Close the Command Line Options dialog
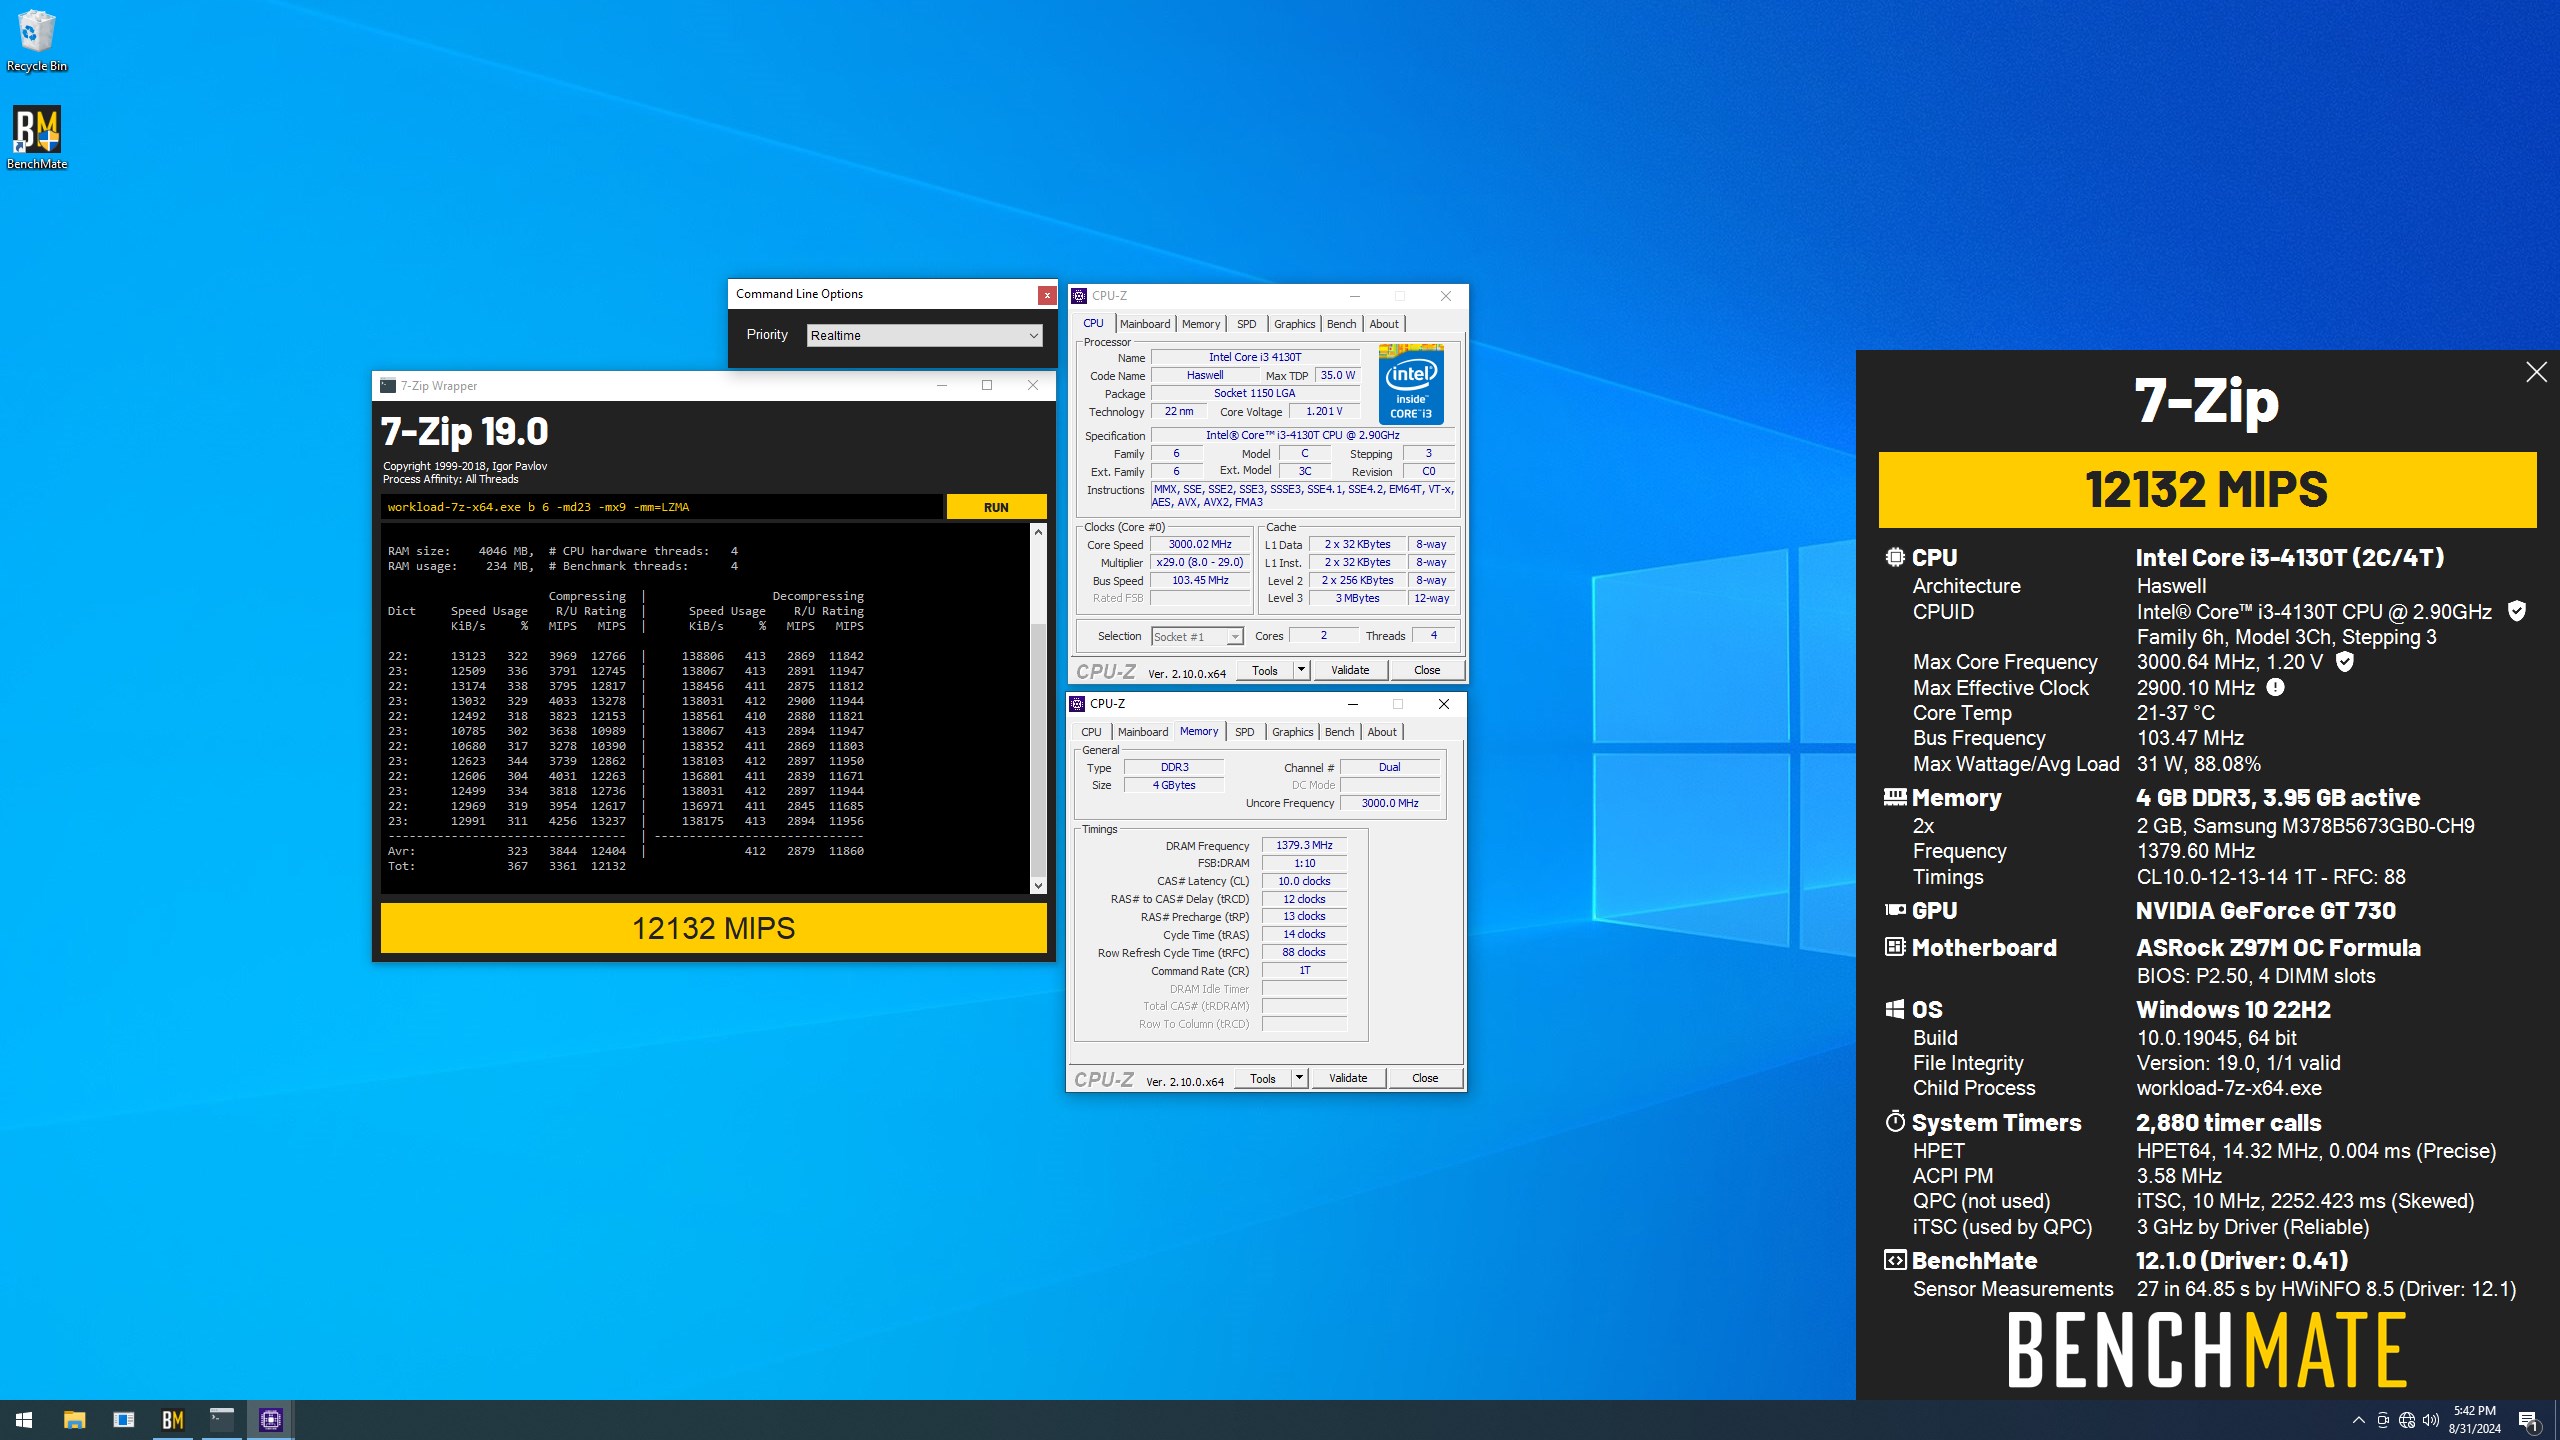This screenshot has height=1440, width=2560. click(1046, 295)
